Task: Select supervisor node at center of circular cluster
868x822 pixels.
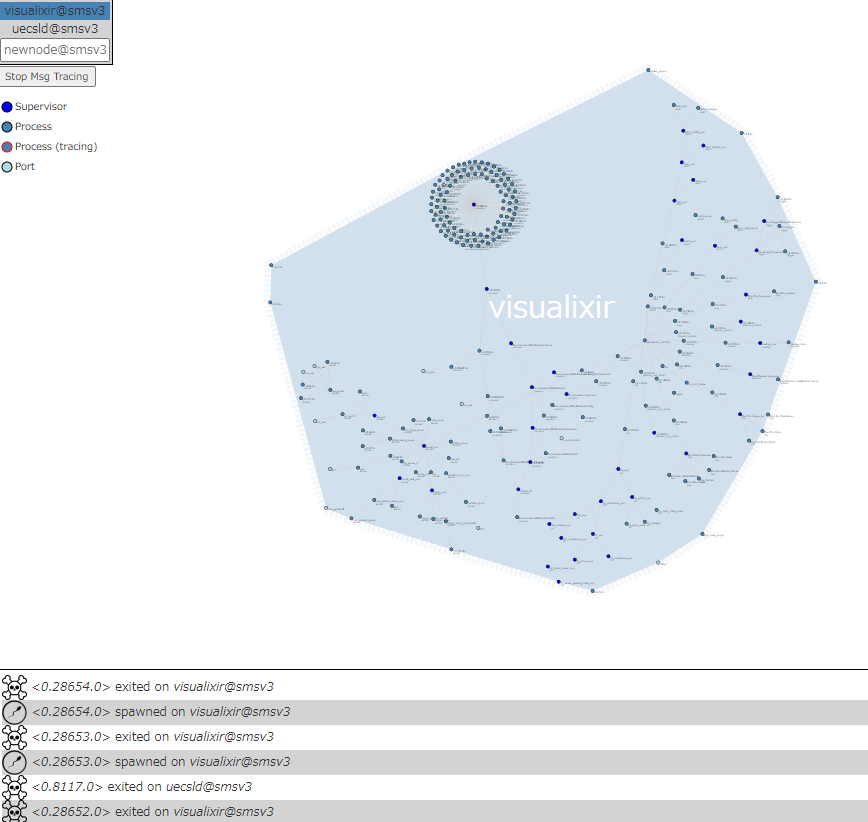Action: point(474,205)
